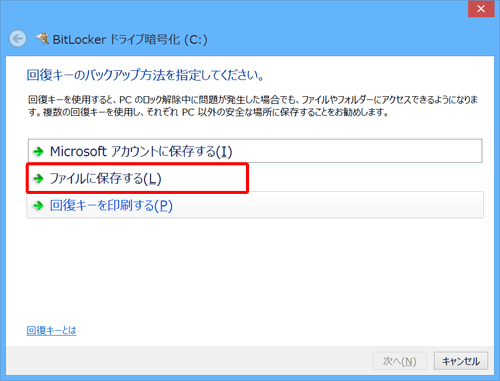Click the 次へ(N) button

400,361
